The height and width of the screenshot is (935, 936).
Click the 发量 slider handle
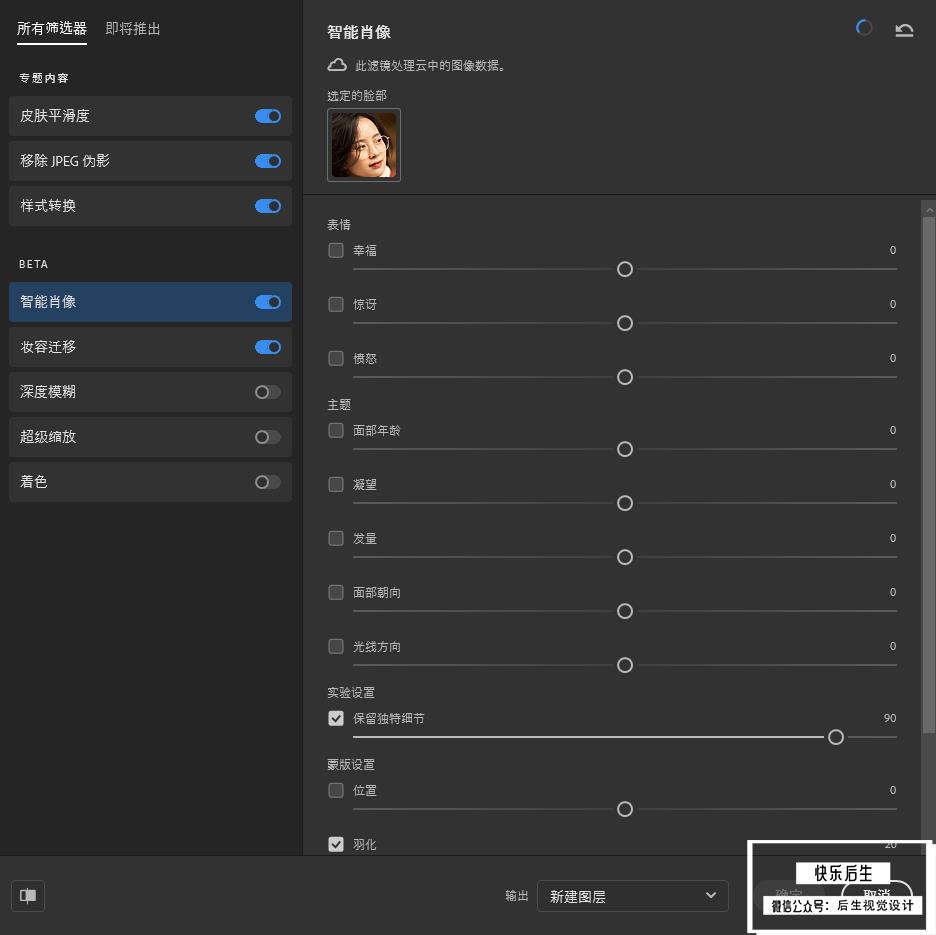click(625, 557)
